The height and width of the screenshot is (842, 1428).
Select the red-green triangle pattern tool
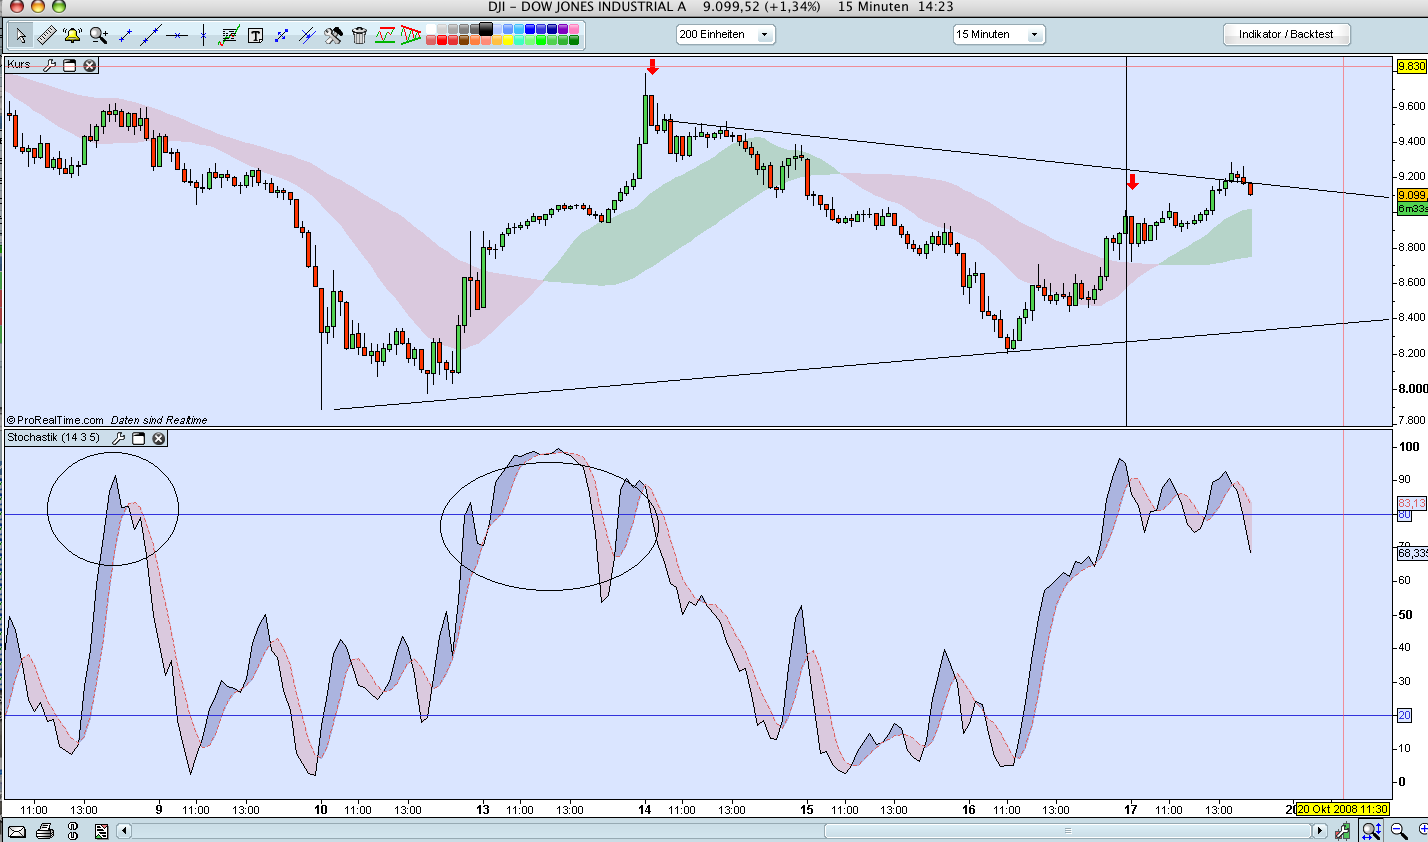click(x=410, y=36)
